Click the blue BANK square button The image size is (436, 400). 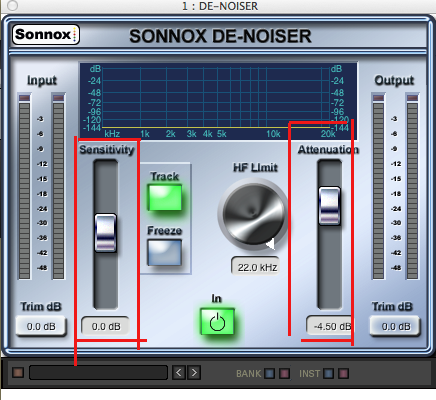[269, 373]
